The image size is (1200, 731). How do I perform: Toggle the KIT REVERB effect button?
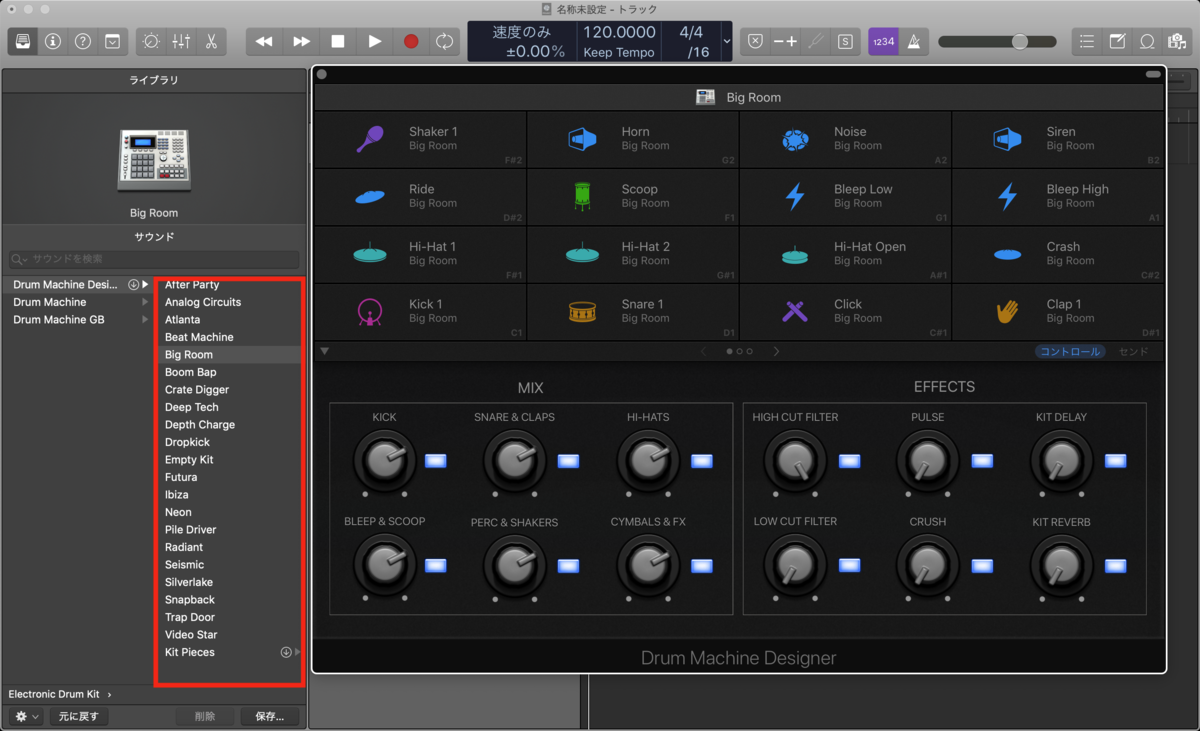1116,565
